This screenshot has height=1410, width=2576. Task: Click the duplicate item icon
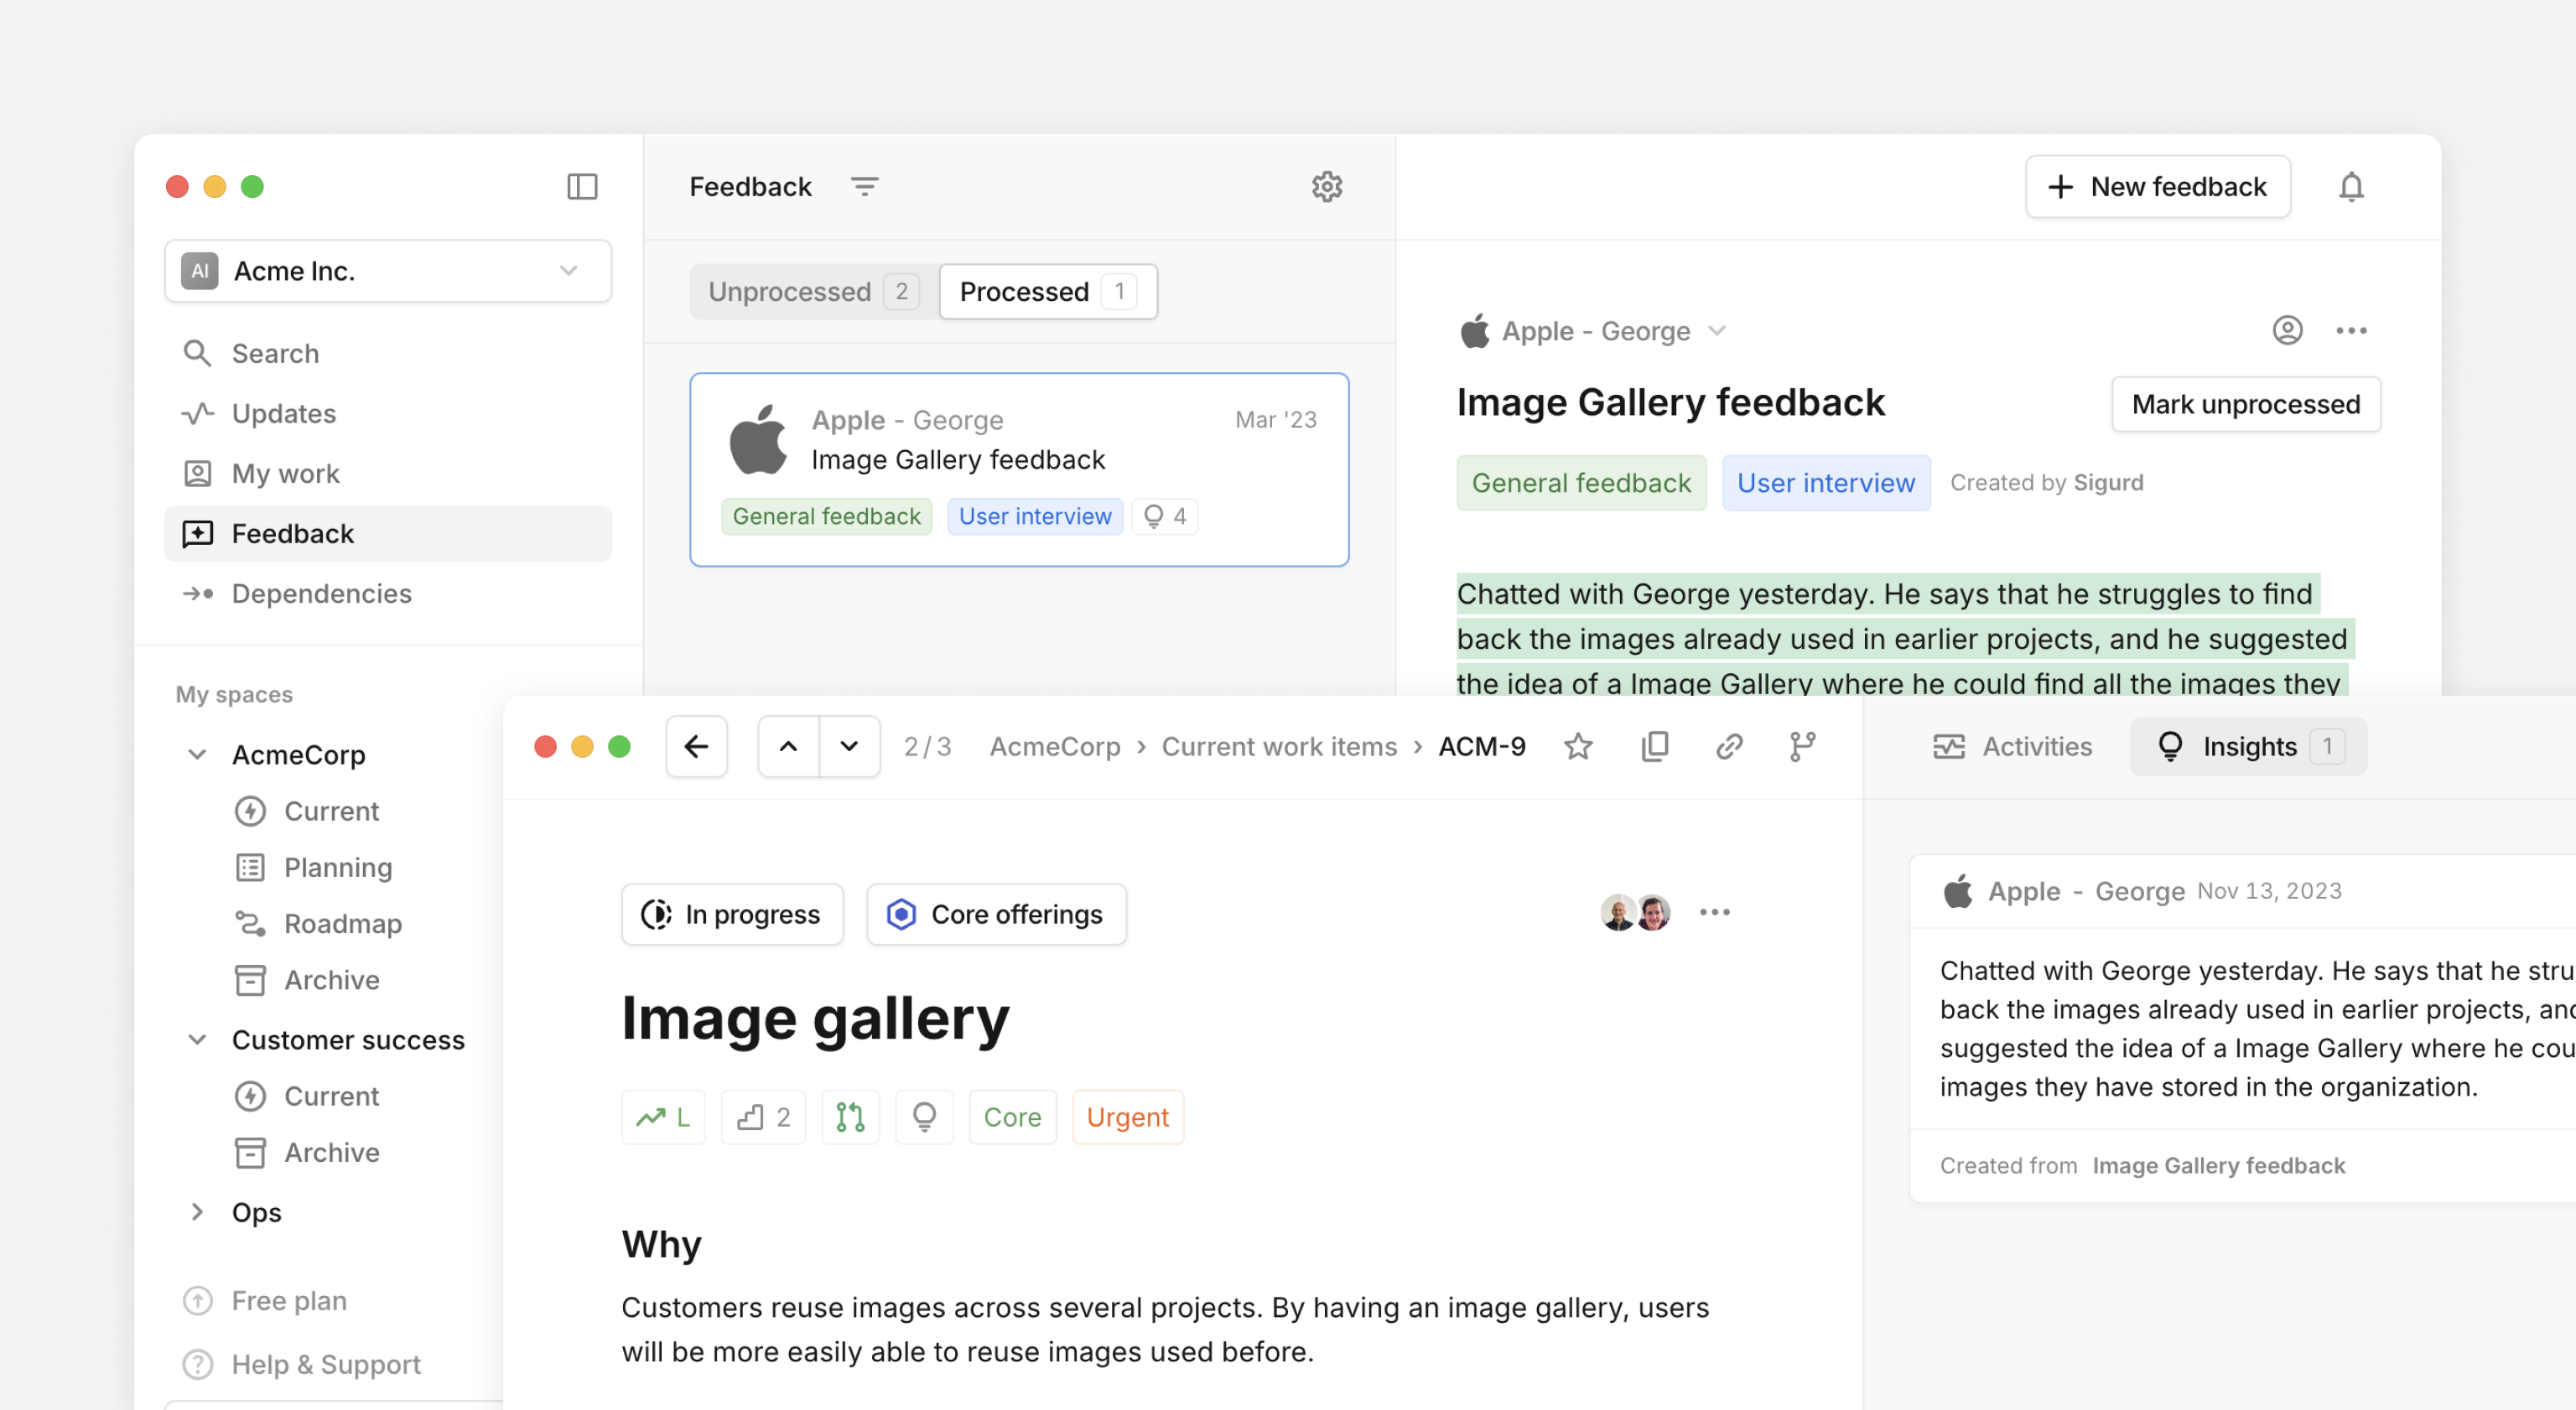[1655, 746]
